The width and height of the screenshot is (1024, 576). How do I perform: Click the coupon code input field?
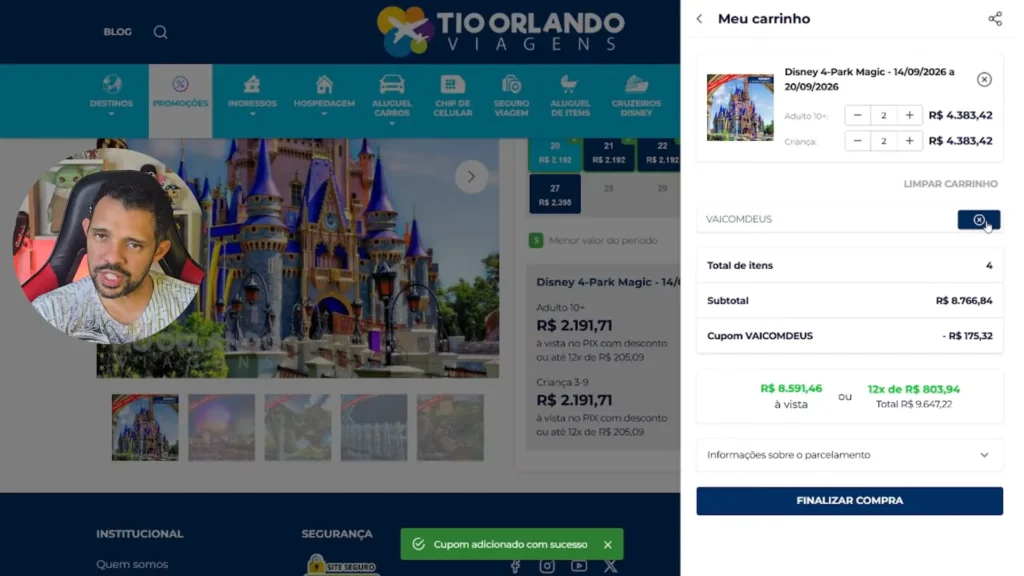point(827,219)
